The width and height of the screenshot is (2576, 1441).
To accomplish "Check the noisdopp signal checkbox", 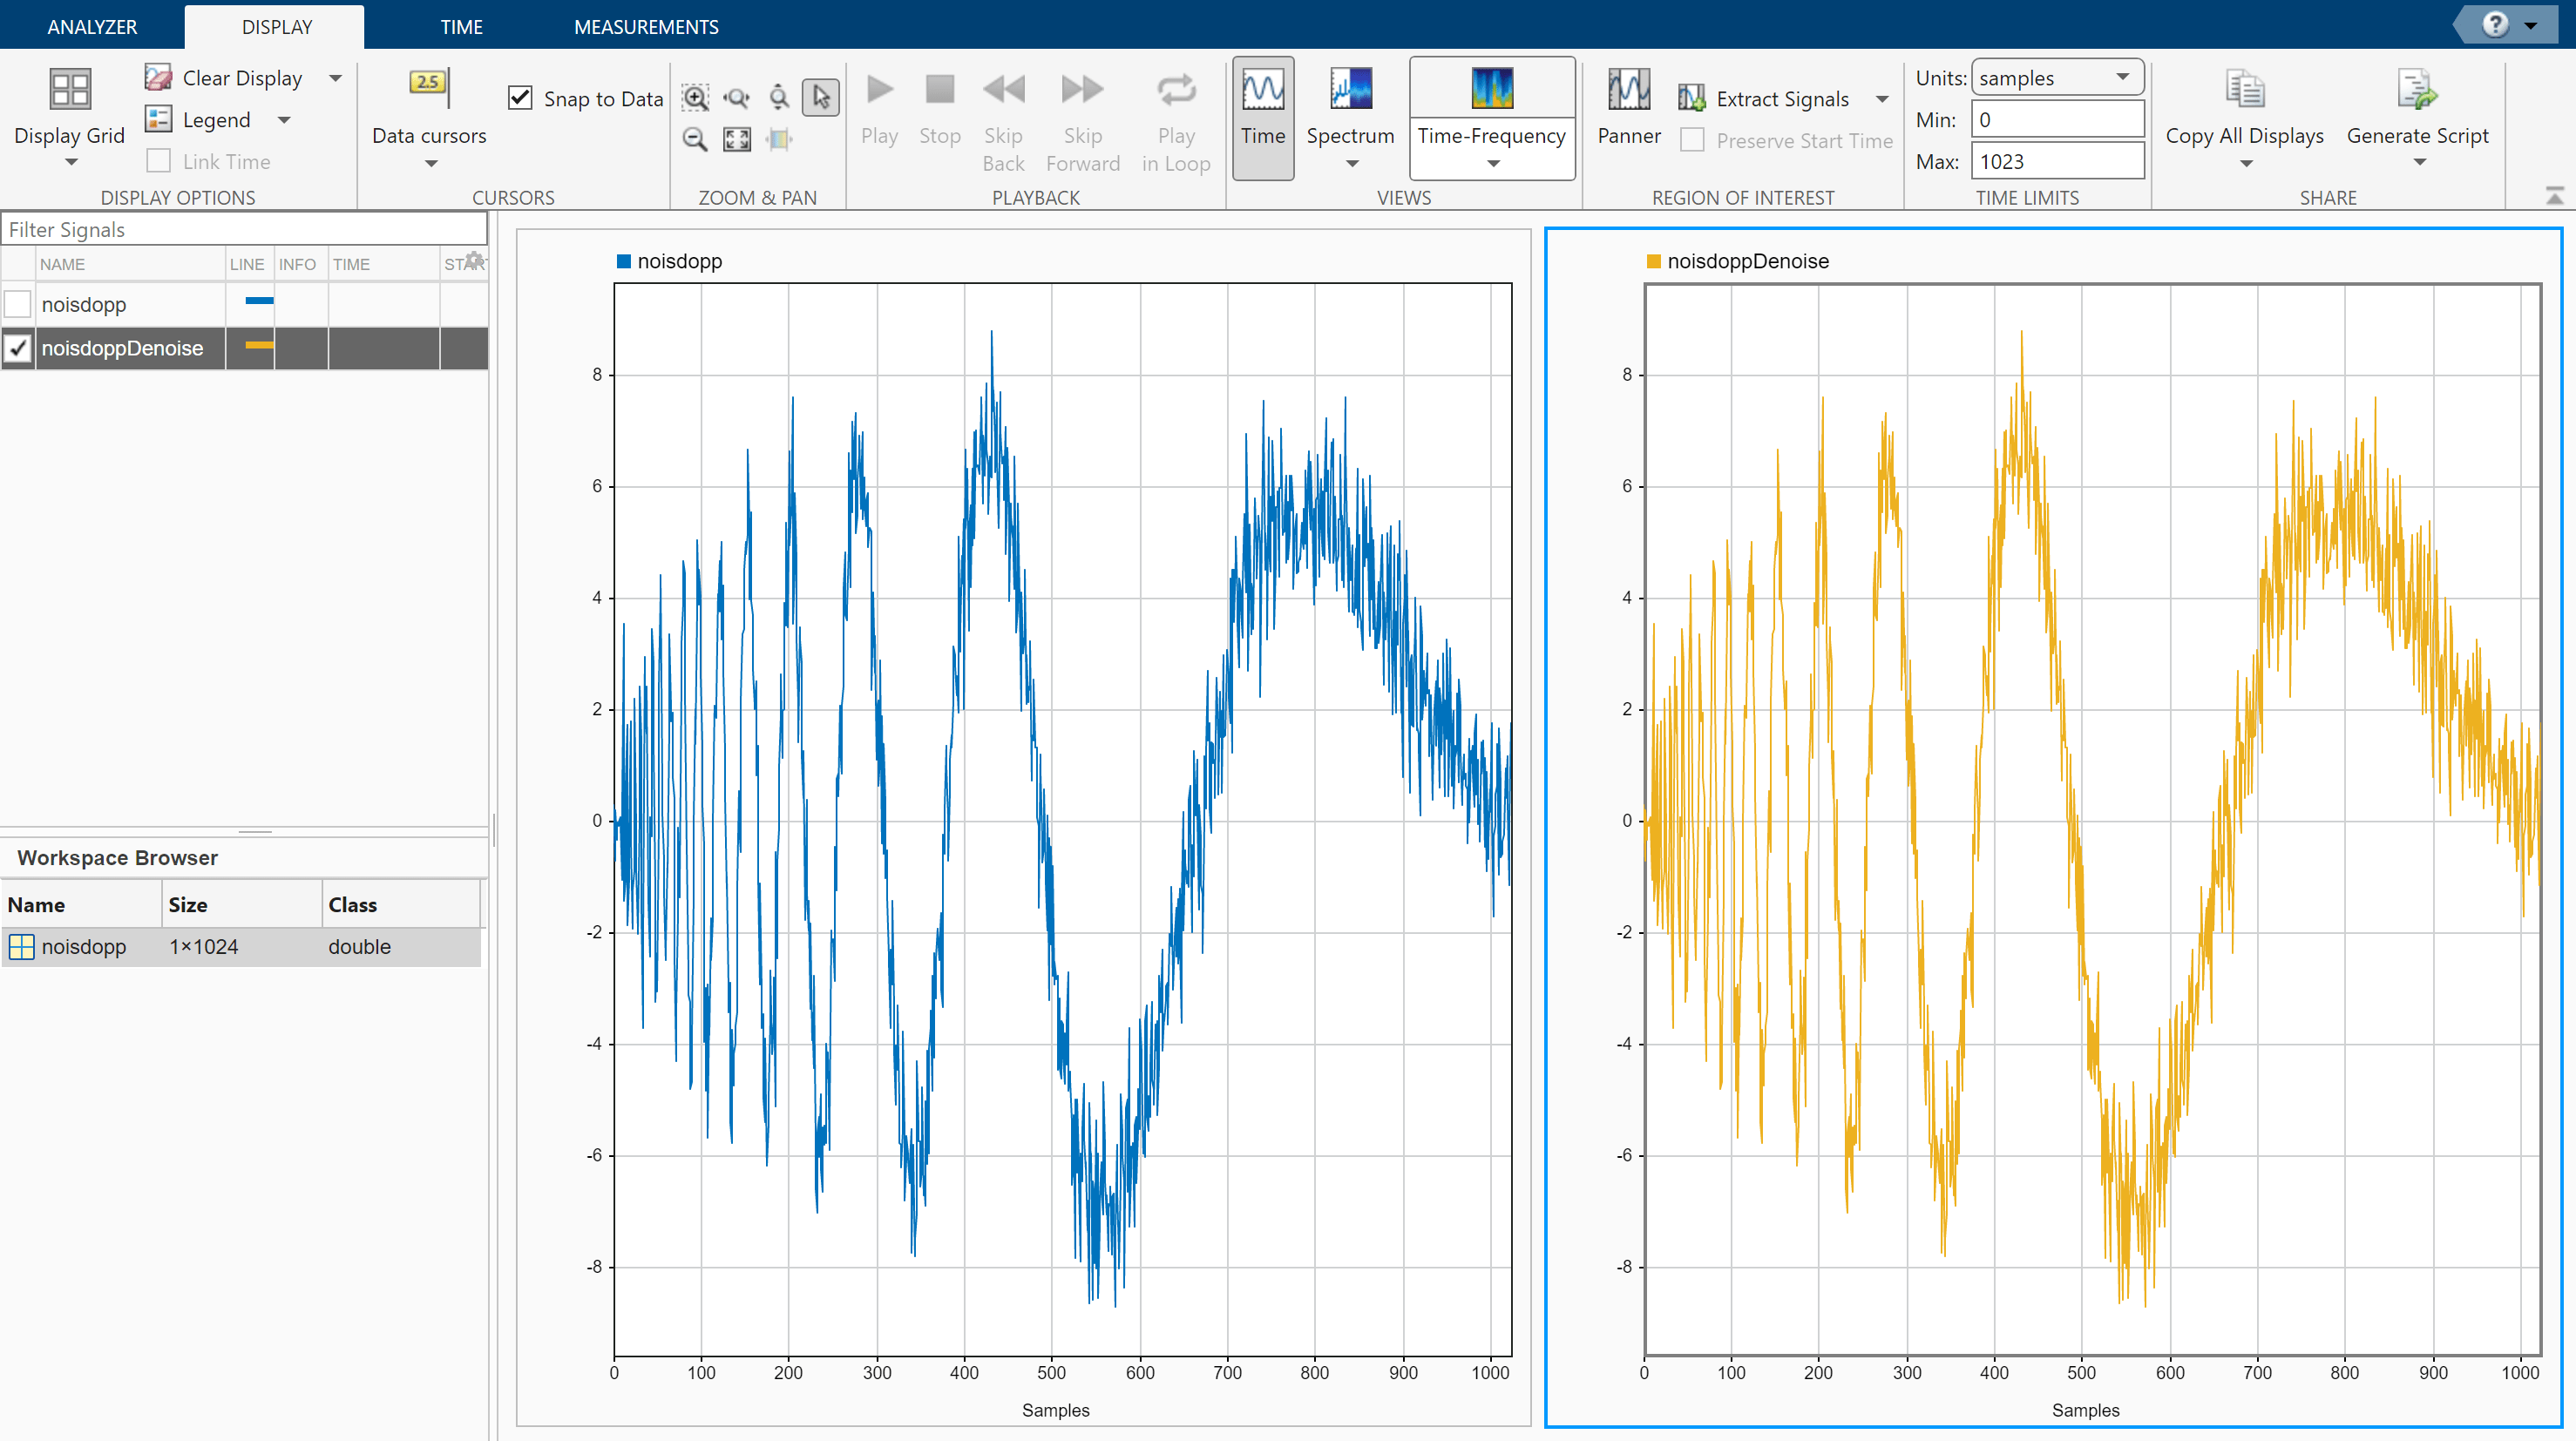I will coord(18,304).
